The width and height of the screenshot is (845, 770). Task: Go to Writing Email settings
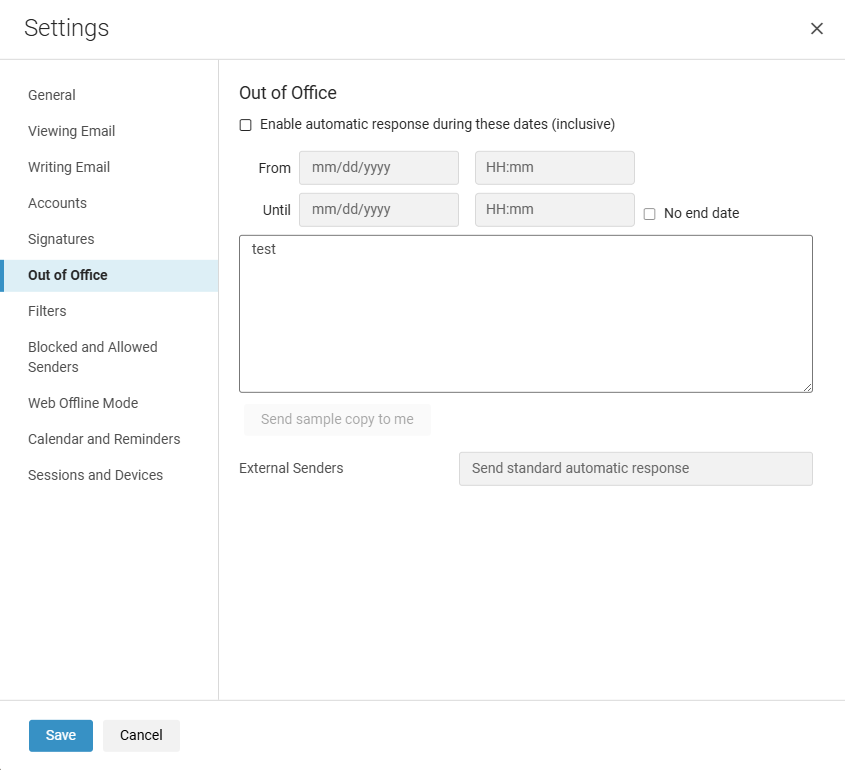(69, 167)
